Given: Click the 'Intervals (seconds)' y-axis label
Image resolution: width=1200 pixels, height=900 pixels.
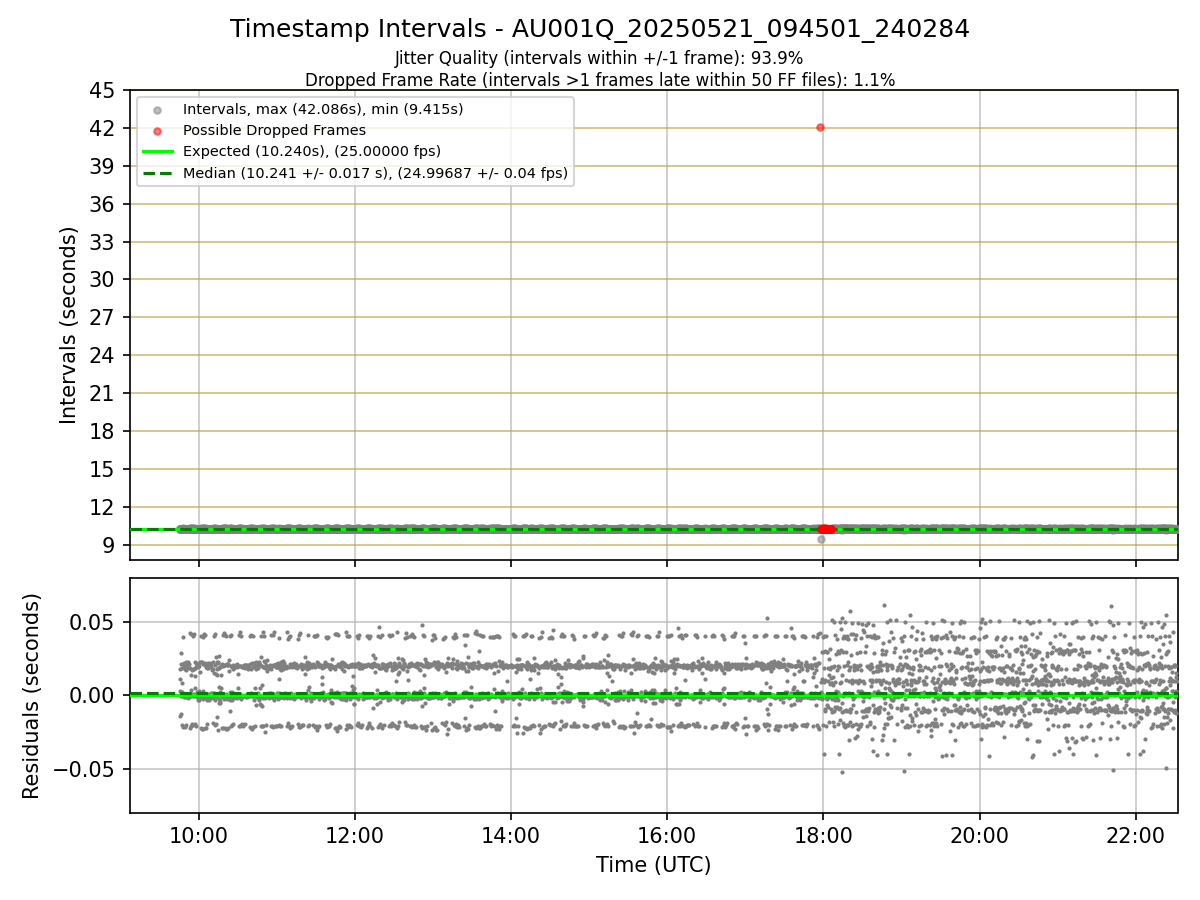Looking at the screenshot, I should 68,325.
